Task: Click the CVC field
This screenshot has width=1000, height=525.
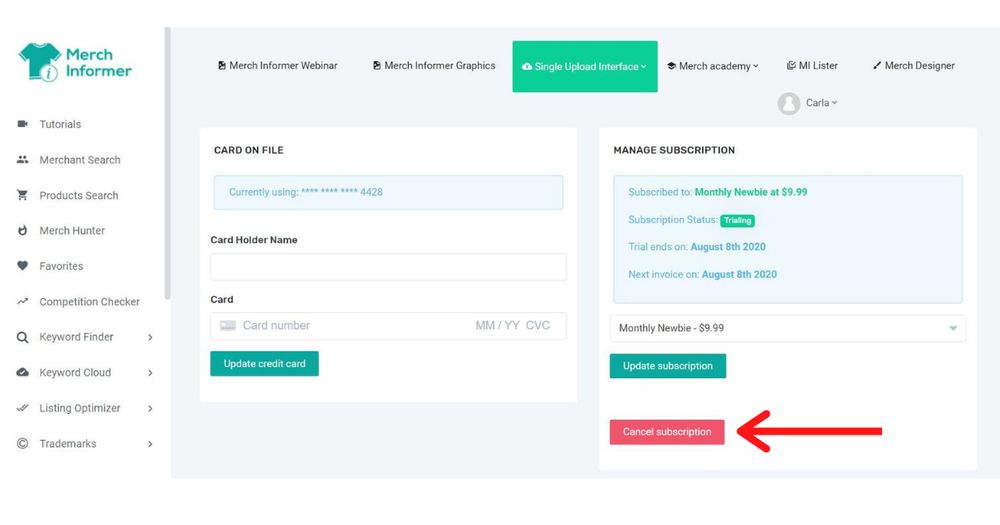Action: pos(538,325)
